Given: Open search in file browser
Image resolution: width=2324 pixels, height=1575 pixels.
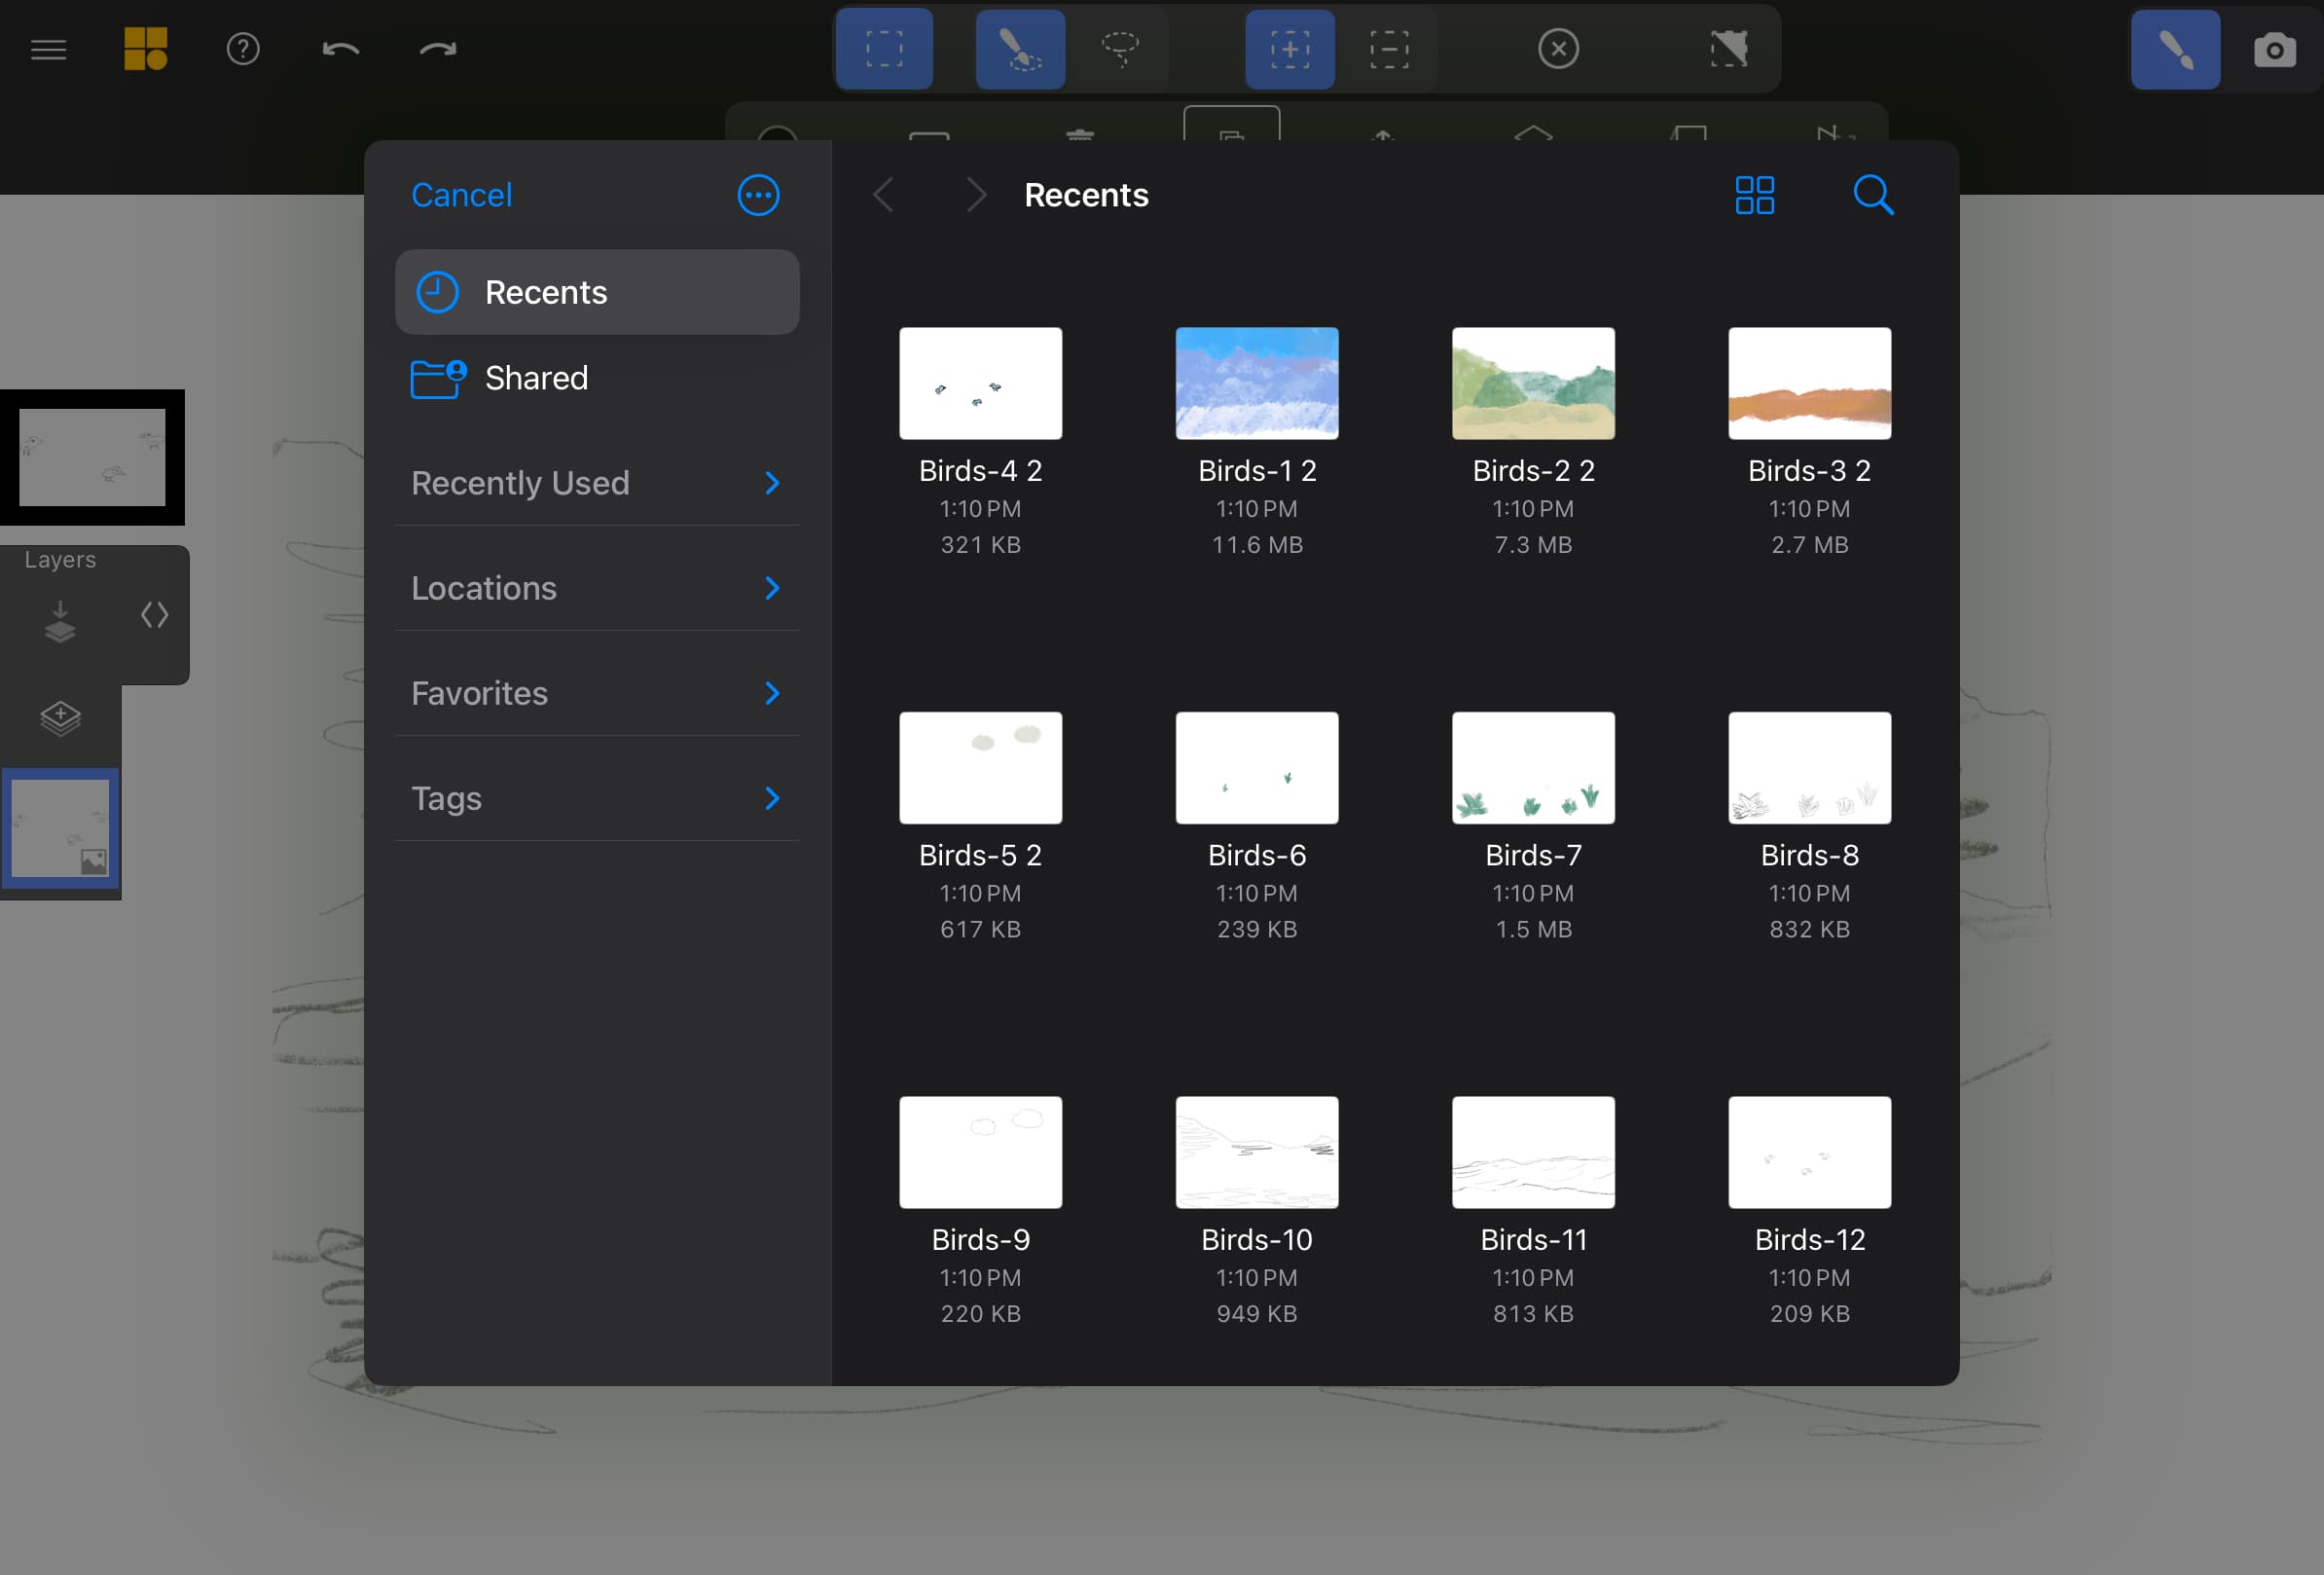Looking at the screenshot, I should click(1872, 195).
